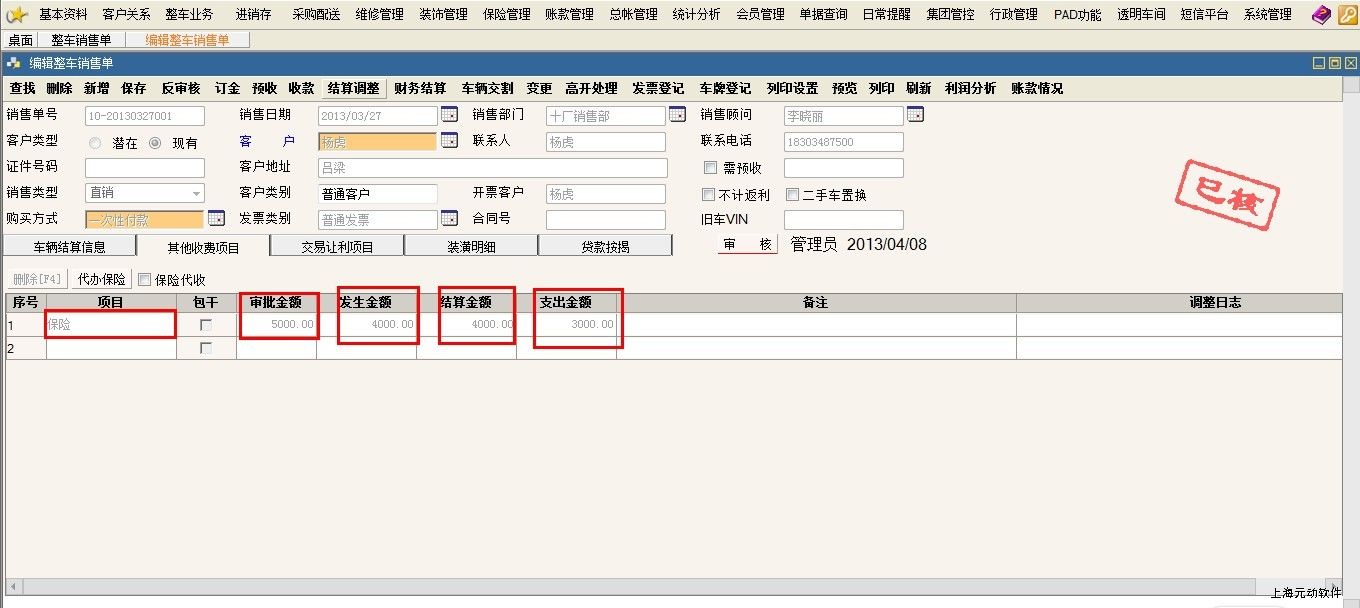Tick the 二手车置换 checkbox
1360x608 pixels.
pyautogui.click(x=793, y=195)
